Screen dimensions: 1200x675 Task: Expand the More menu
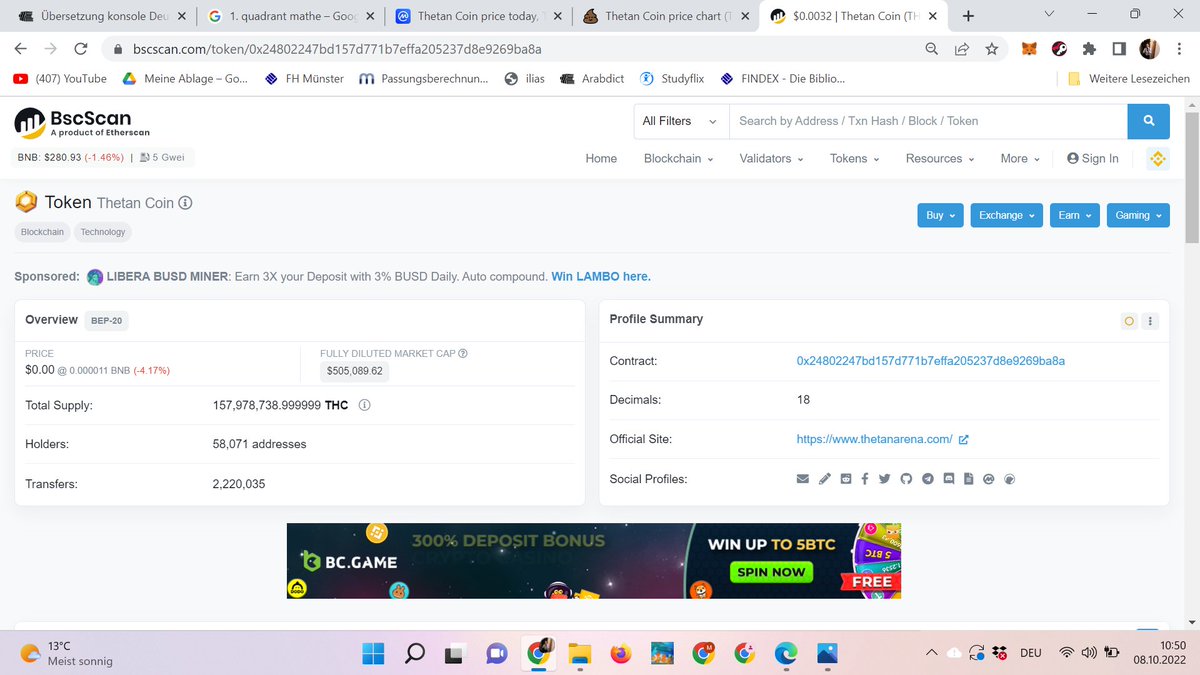pyautogui.click(x=1021, y=158)
